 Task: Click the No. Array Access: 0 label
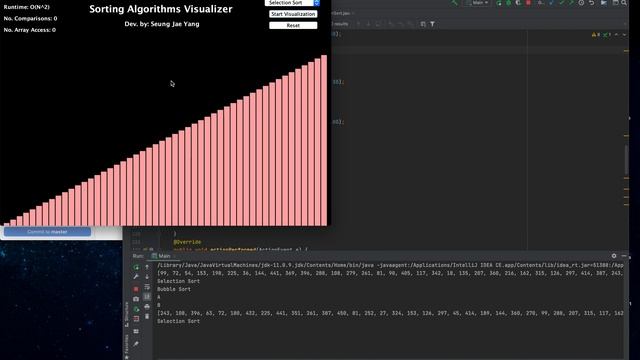click(x=29, y=30)
